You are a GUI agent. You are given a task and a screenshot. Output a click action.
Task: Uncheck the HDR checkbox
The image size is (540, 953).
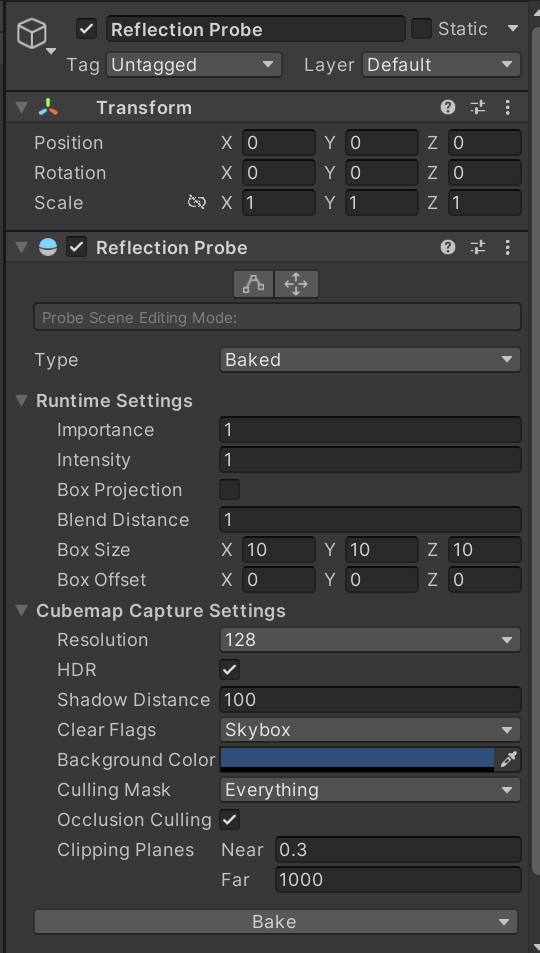[229, 670]
